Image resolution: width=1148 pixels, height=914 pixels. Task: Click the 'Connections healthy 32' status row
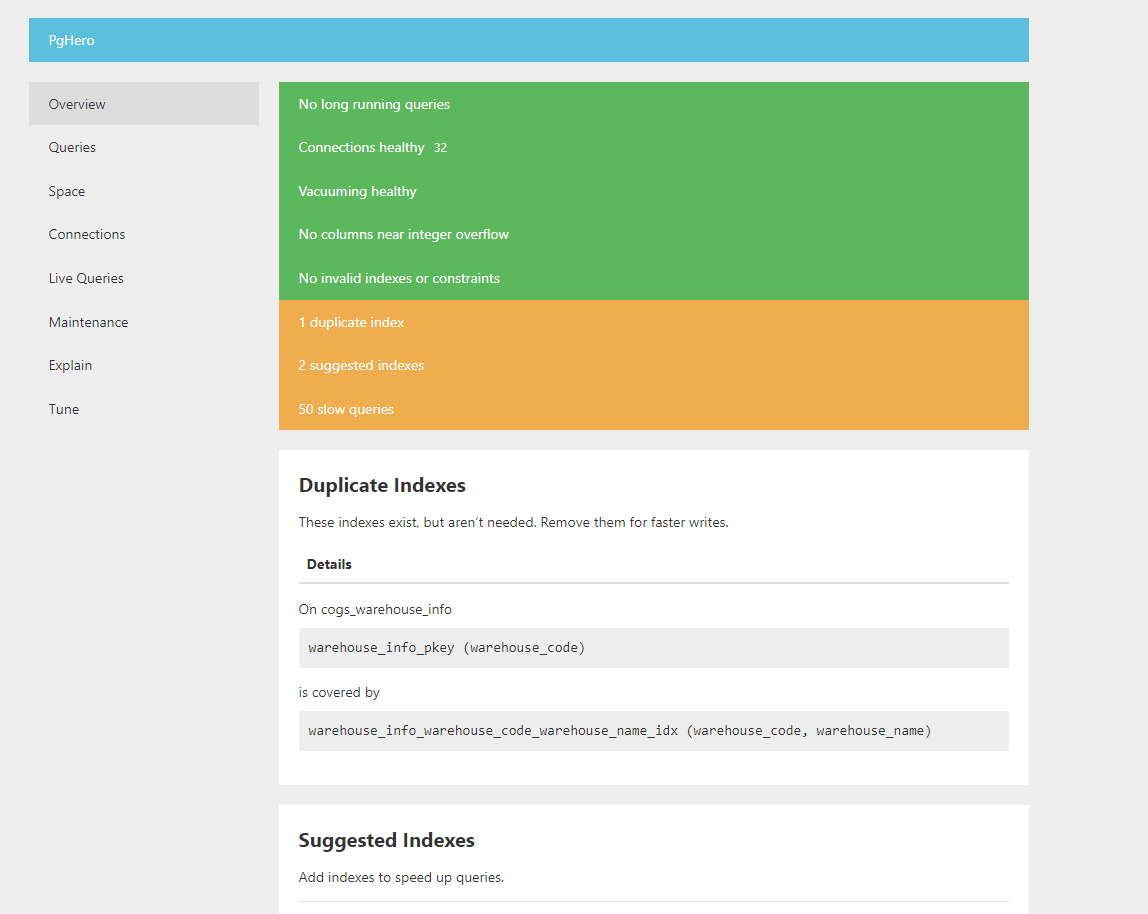tap(372, 147)
